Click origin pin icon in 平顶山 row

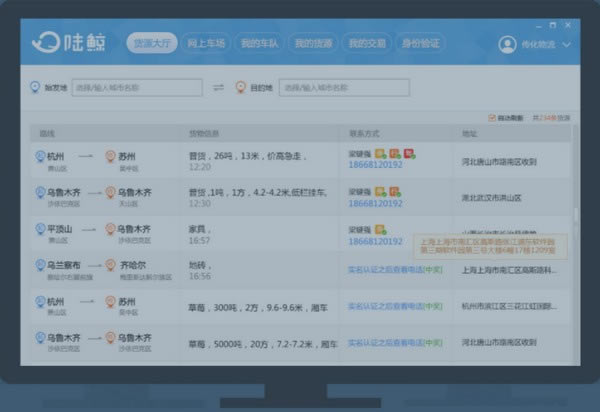click(x=39, y=230)
